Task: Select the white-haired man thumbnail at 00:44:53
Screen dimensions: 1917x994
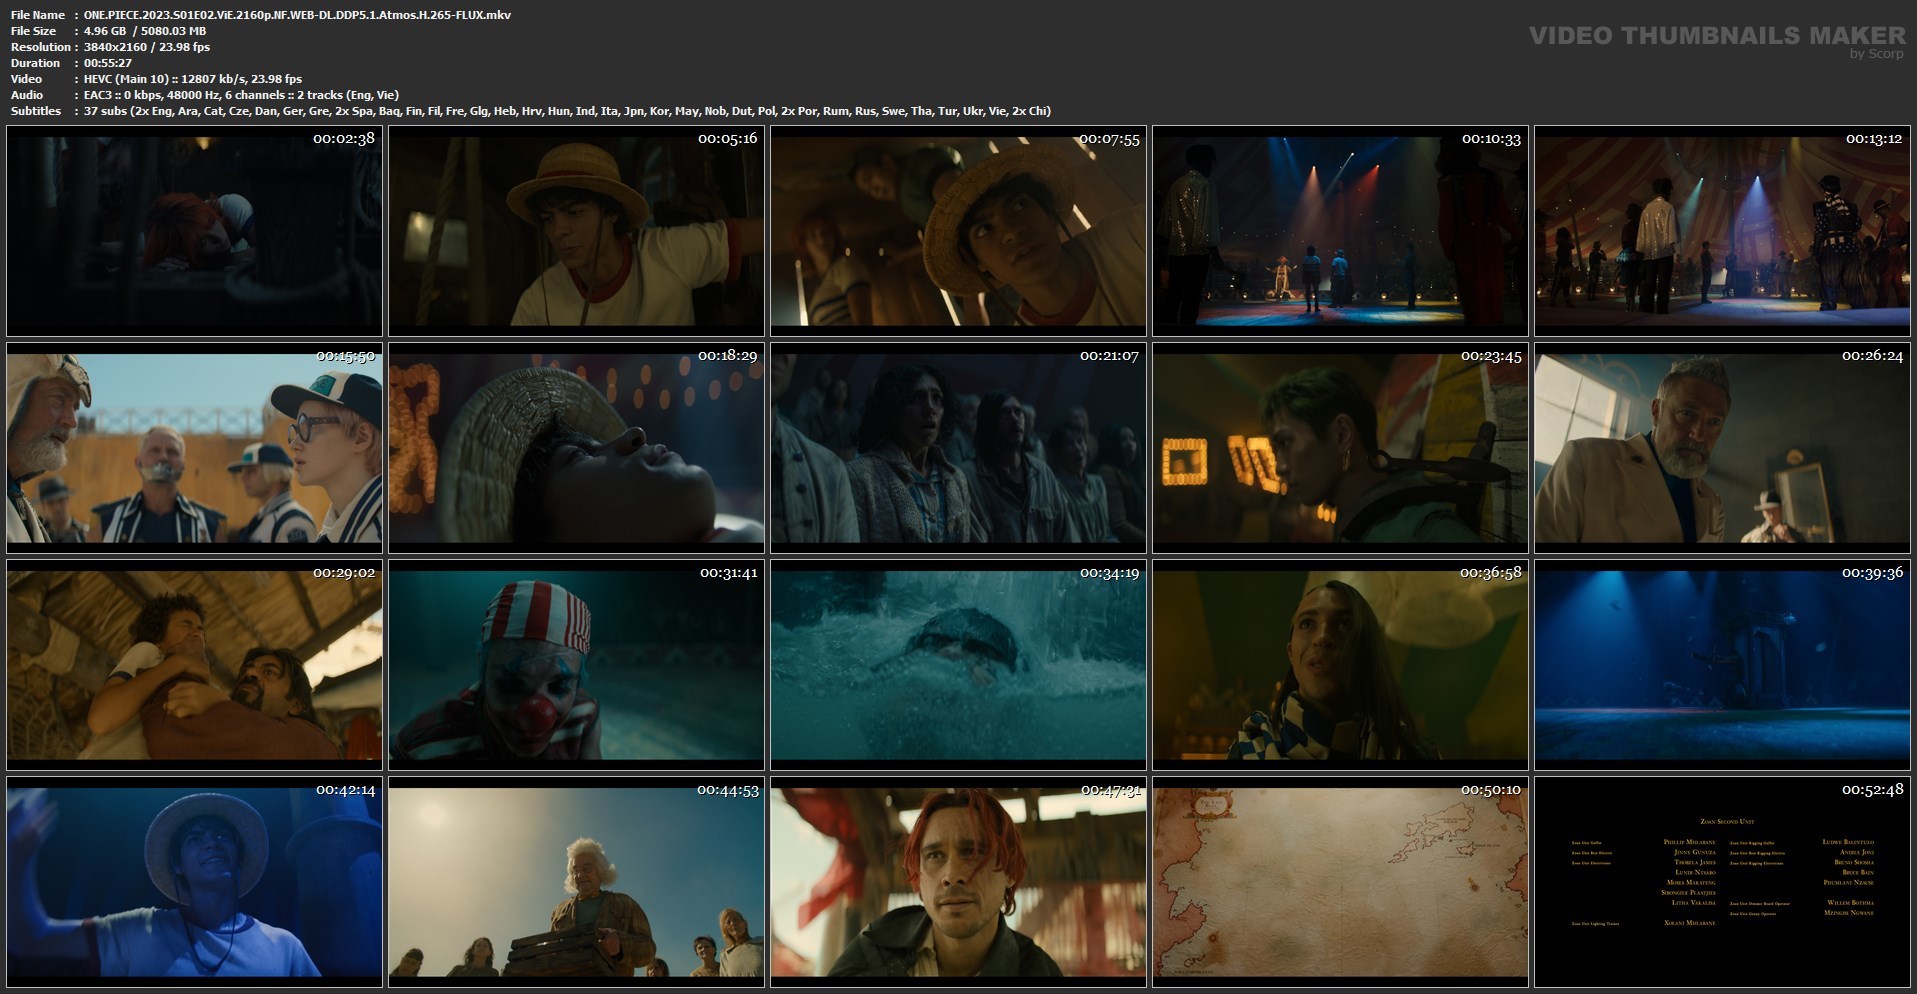Action: click(x=576, y=882)
